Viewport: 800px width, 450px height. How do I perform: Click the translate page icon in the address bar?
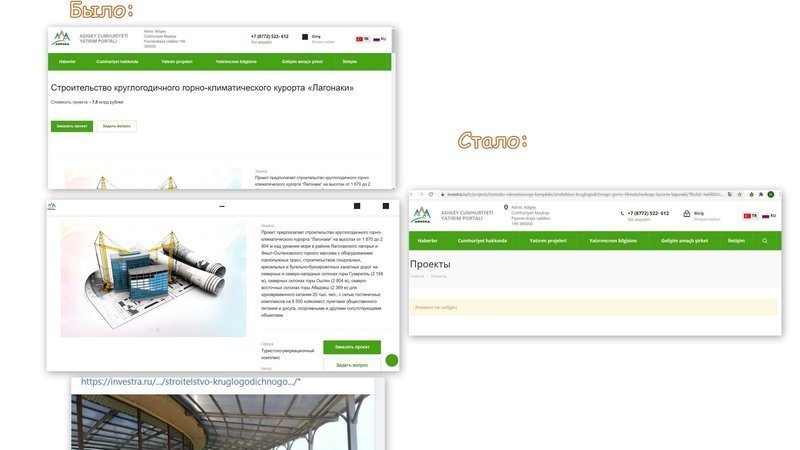click(x=730, y=194)
